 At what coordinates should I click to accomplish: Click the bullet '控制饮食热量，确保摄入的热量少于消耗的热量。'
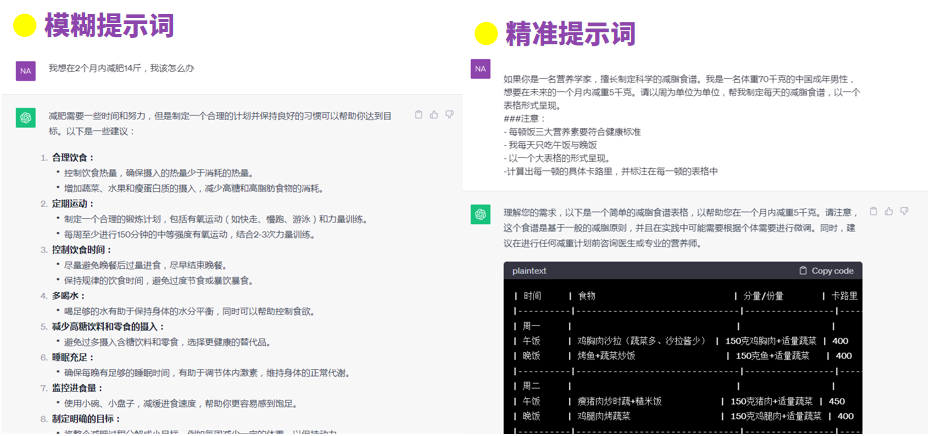[159, 173]
